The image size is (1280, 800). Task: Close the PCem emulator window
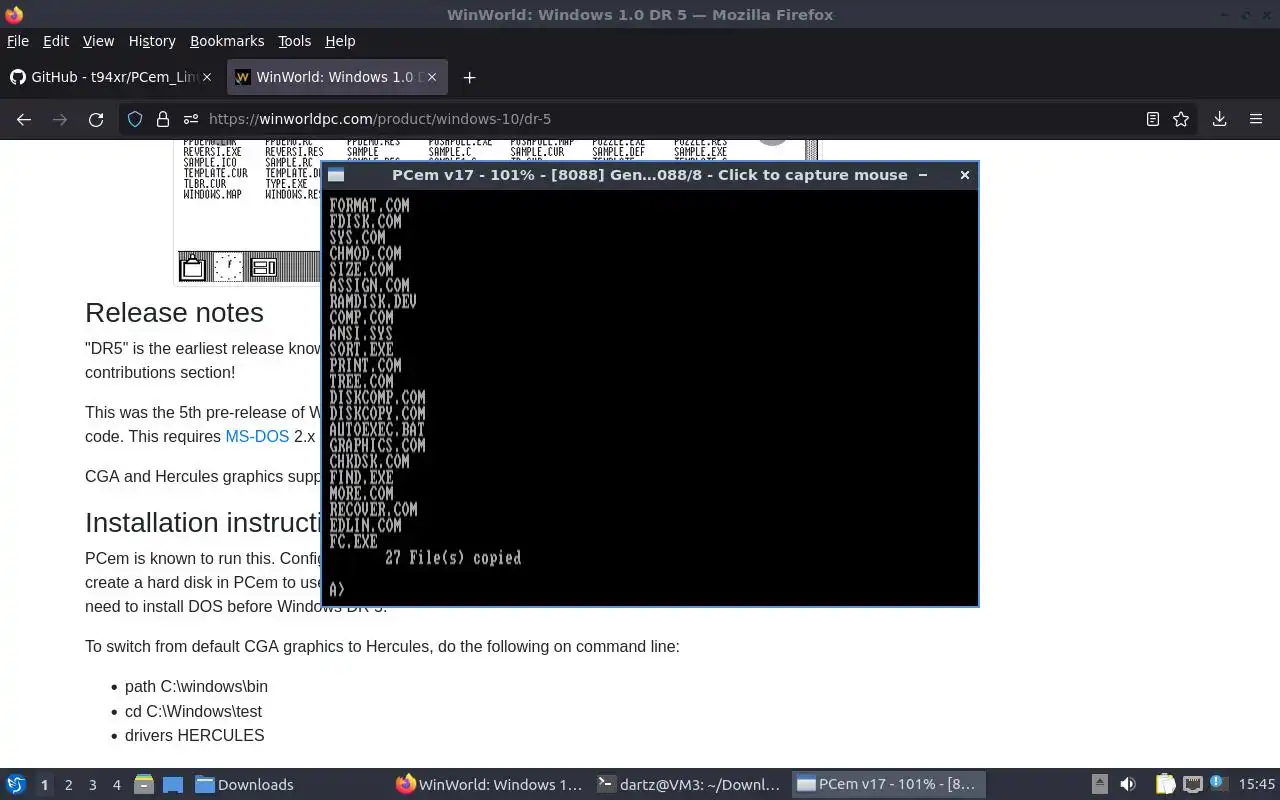964,175
